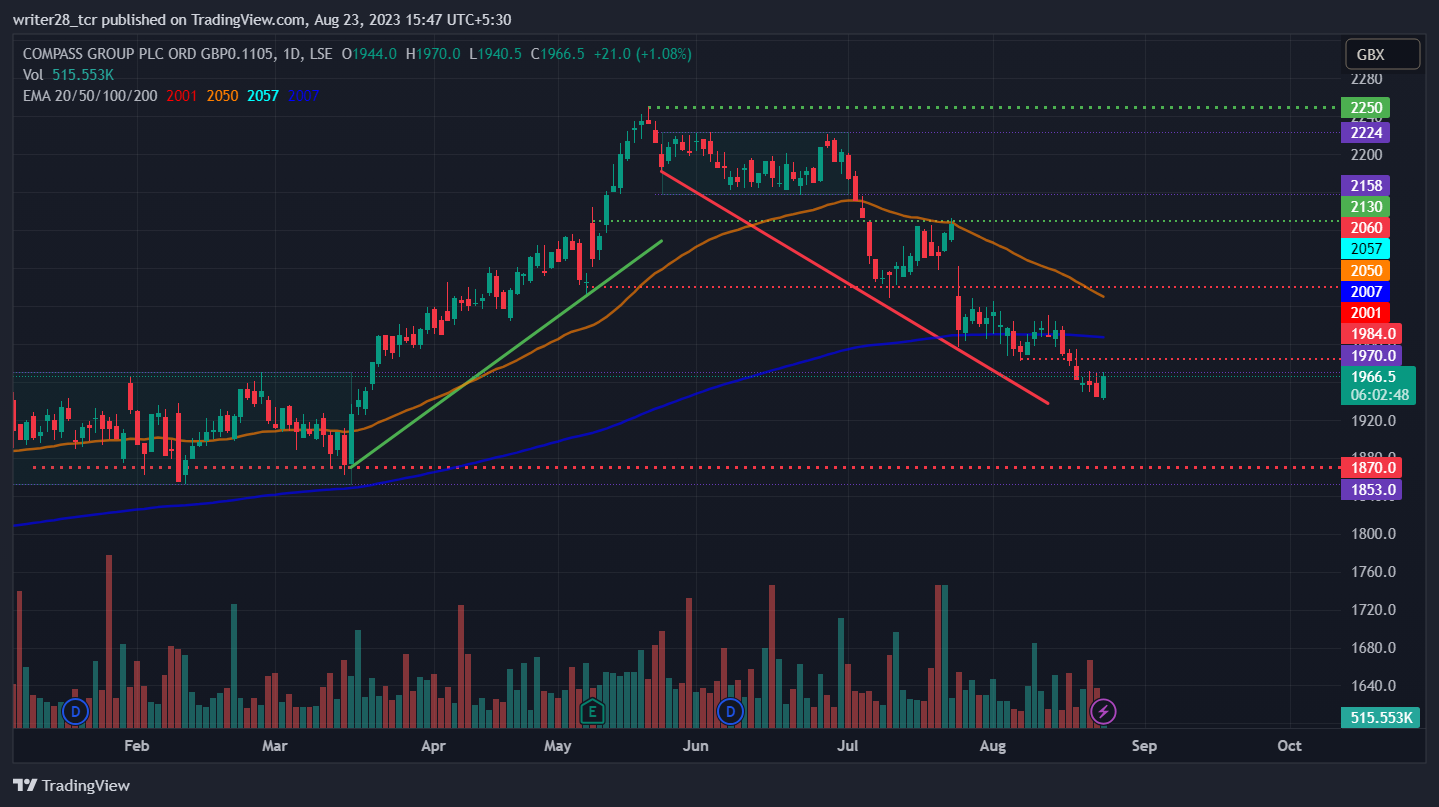1439x807 pixels.
Task: Click the 1760.0 price scale label
Action: pos(1371,572)
